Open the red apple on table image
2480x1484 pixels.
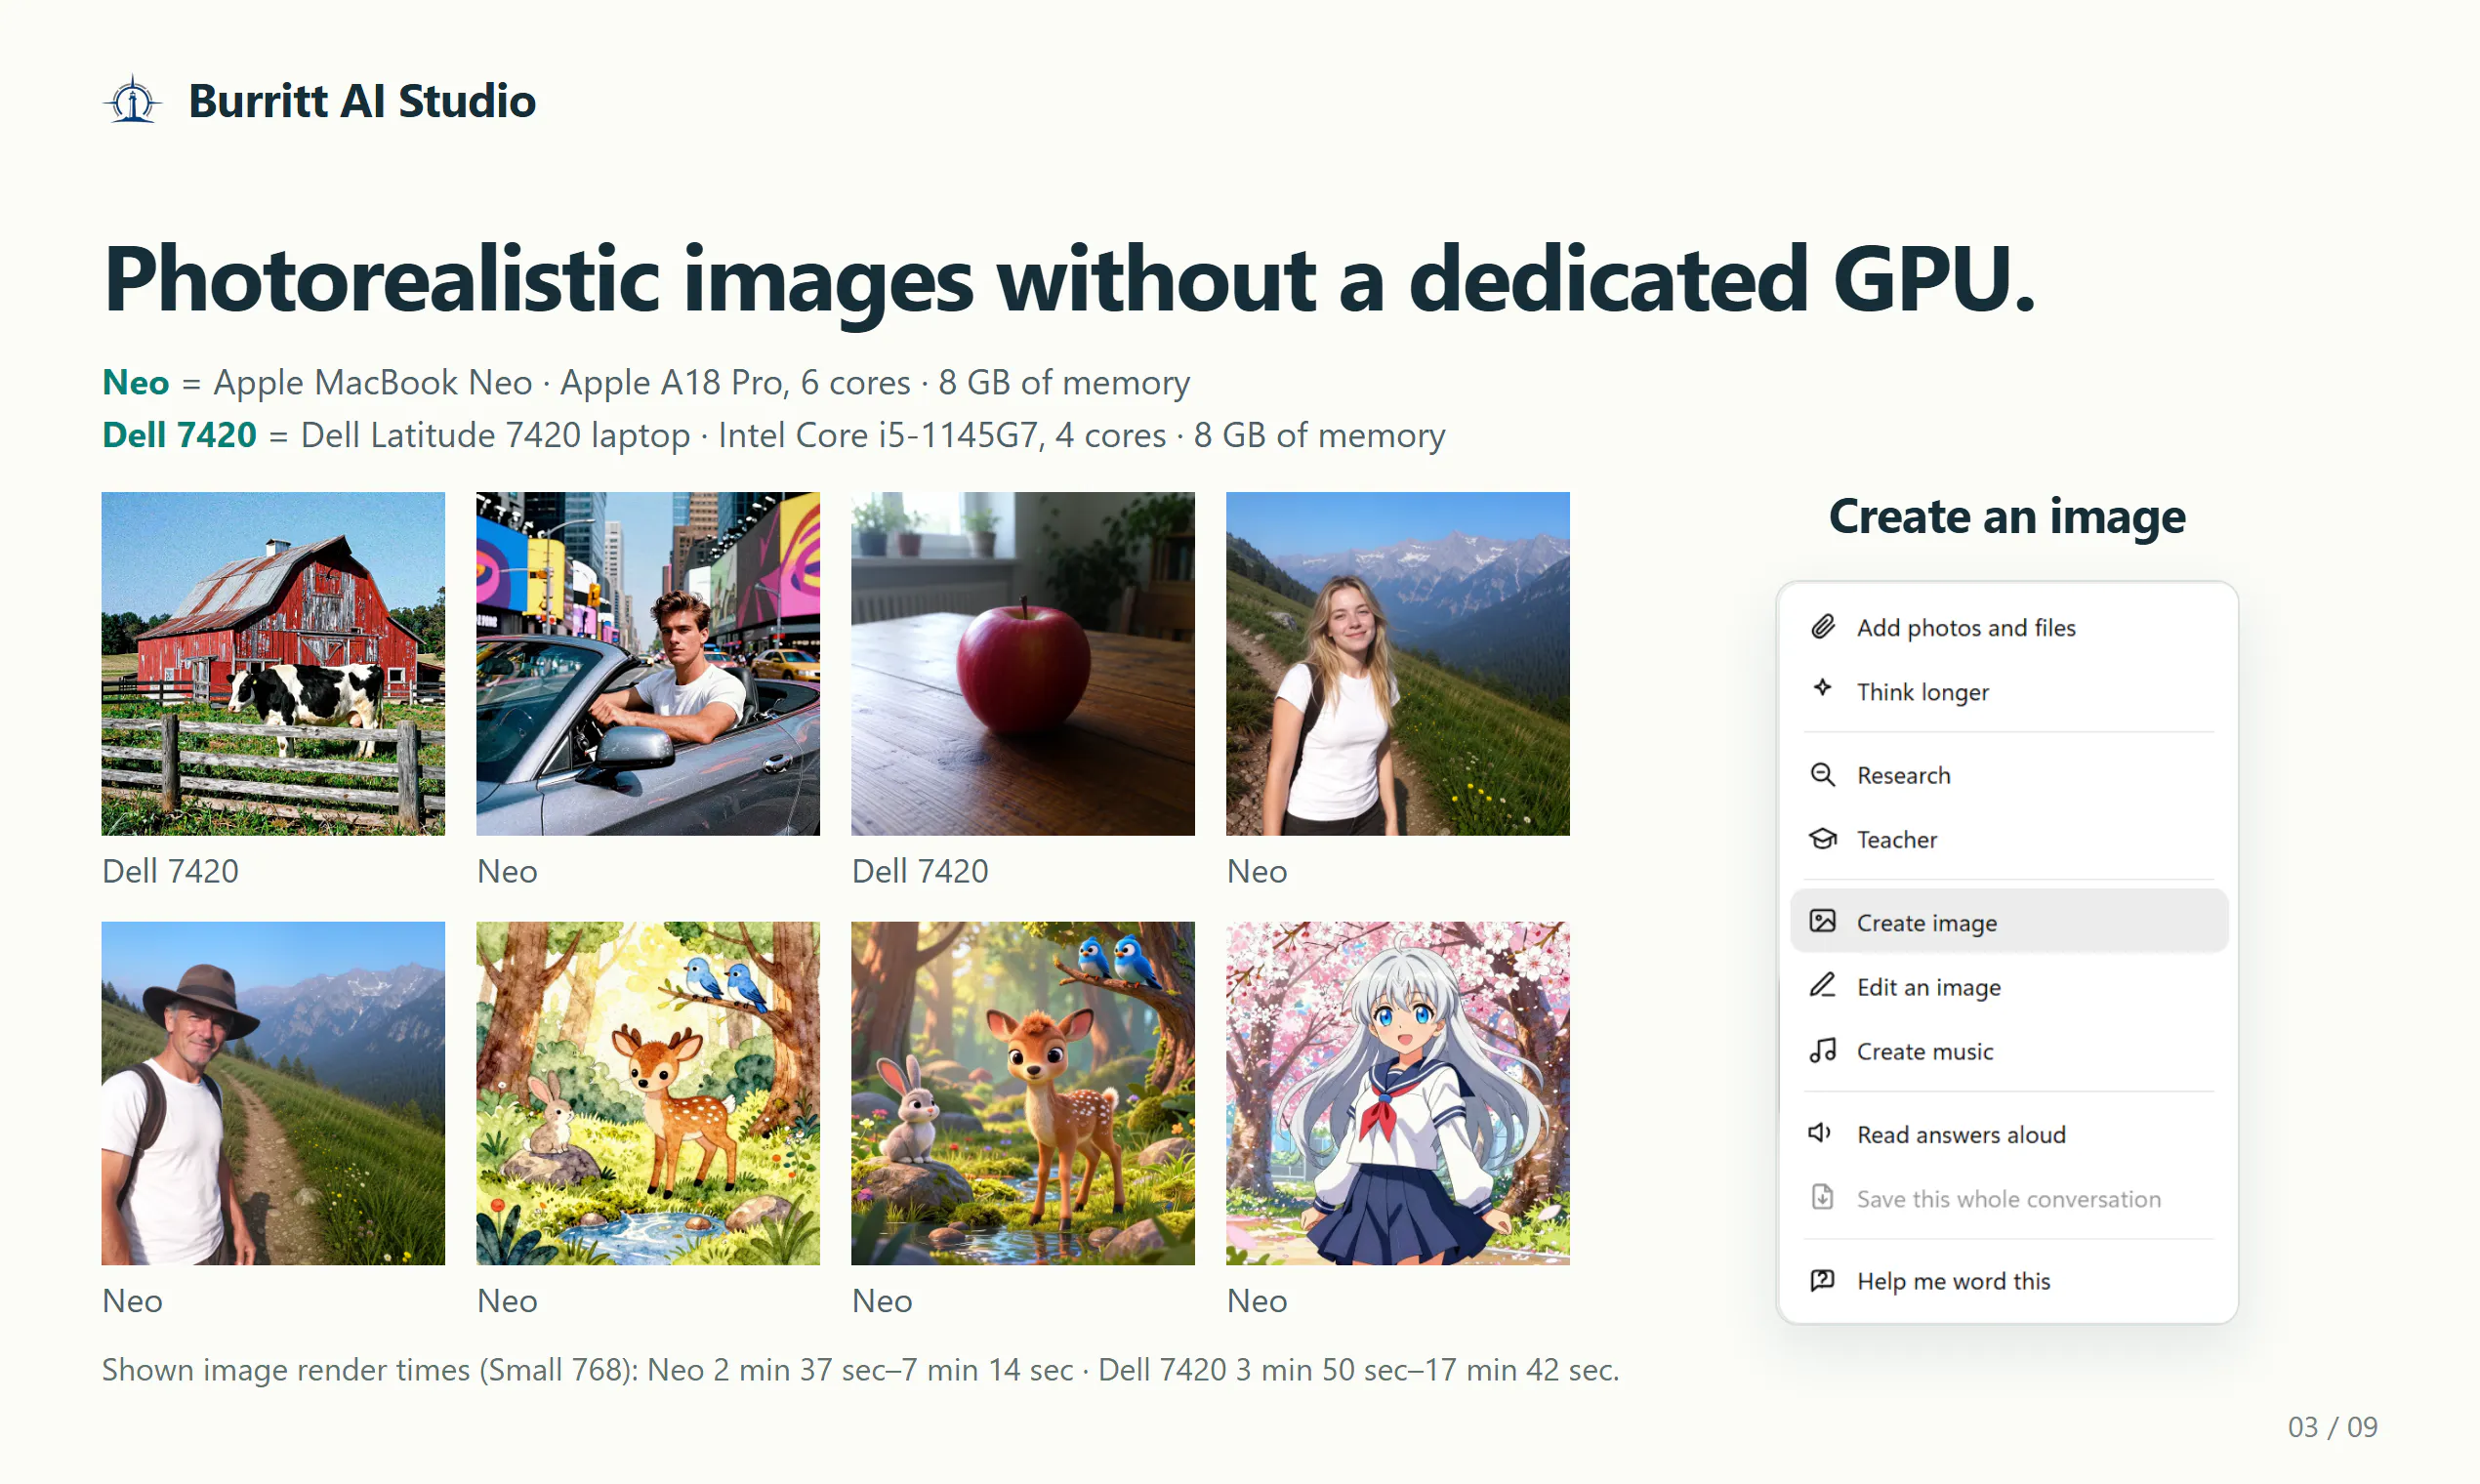coord(1023,663)
